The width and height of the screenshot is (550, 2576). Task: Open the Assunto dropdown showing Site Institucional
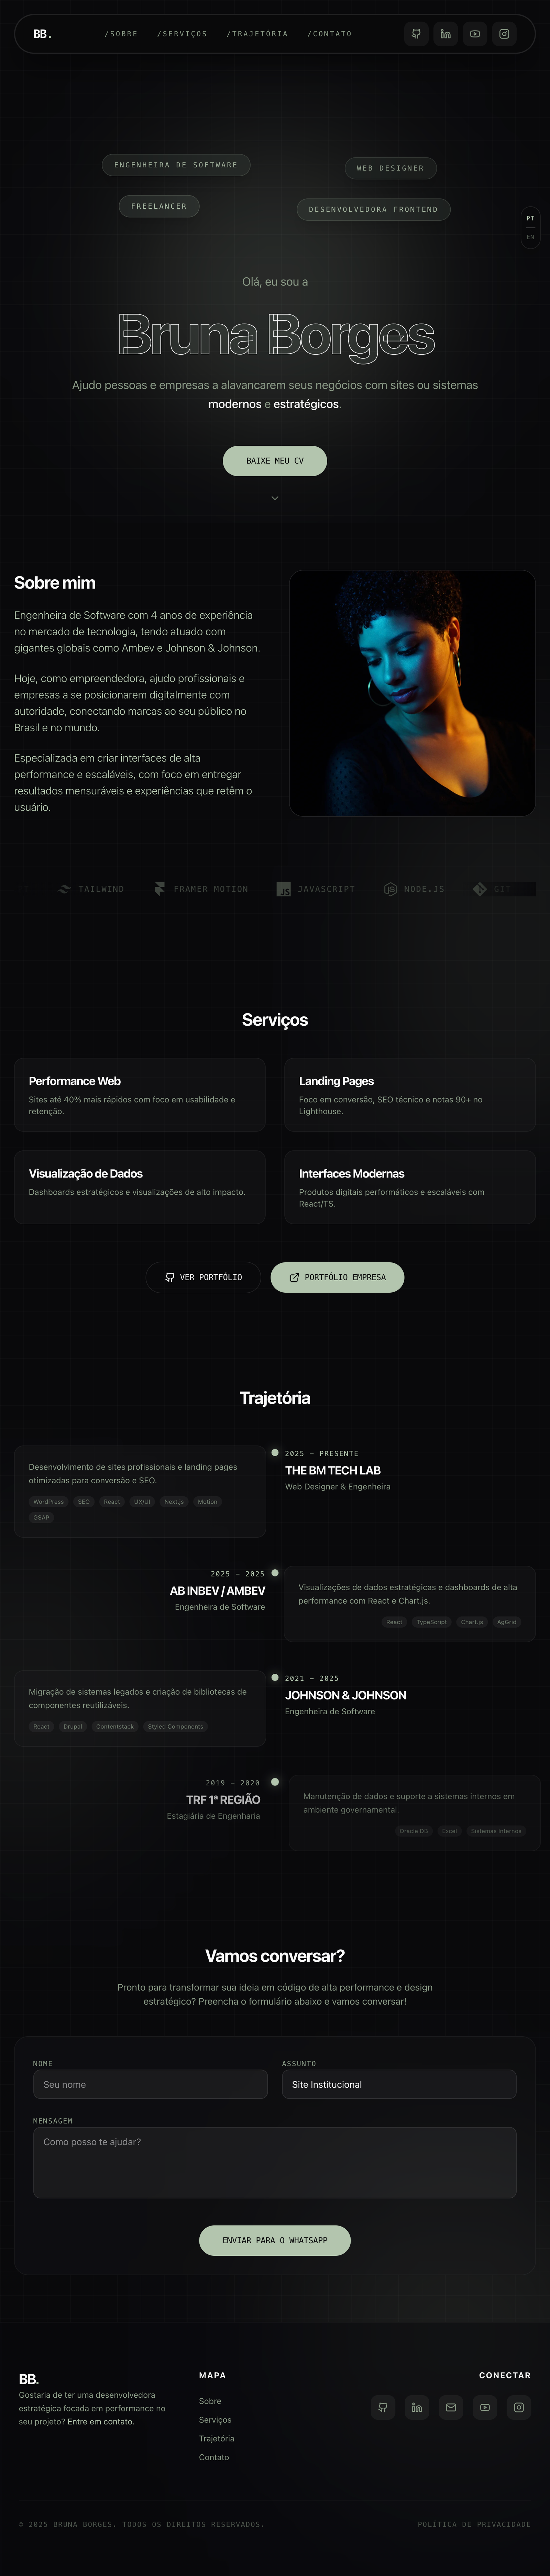[x=399, y=2084]
